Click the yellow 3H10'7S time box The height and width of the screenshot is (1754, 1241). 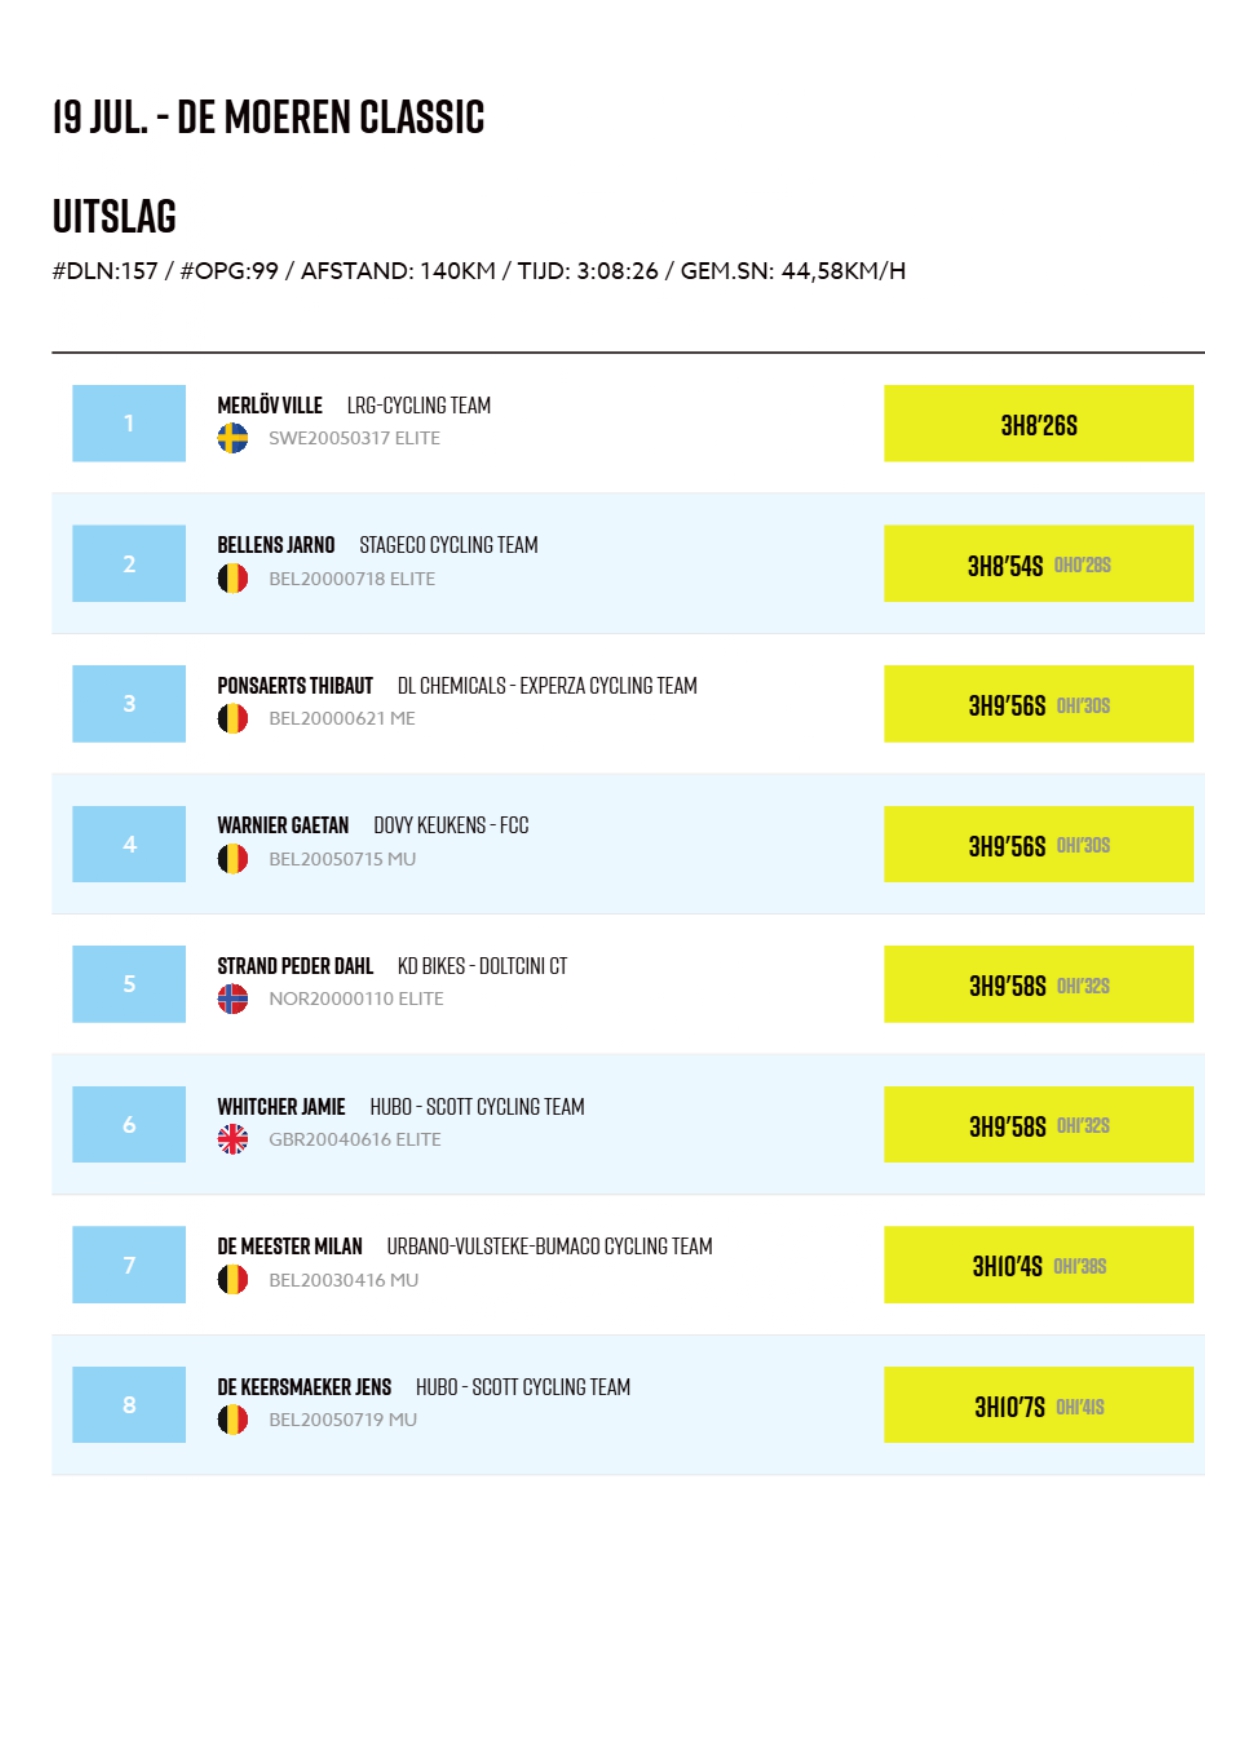pyautogui.click(x=1038, y=1405)
